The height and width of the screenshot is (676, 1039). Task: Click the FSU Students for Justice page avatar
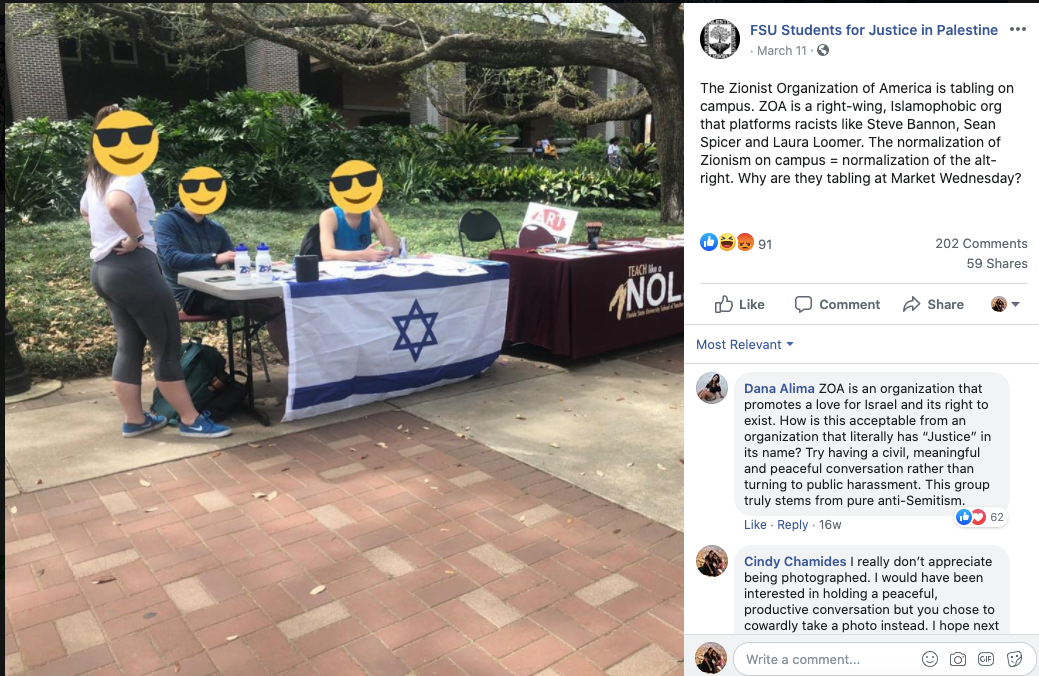point(720,39)
